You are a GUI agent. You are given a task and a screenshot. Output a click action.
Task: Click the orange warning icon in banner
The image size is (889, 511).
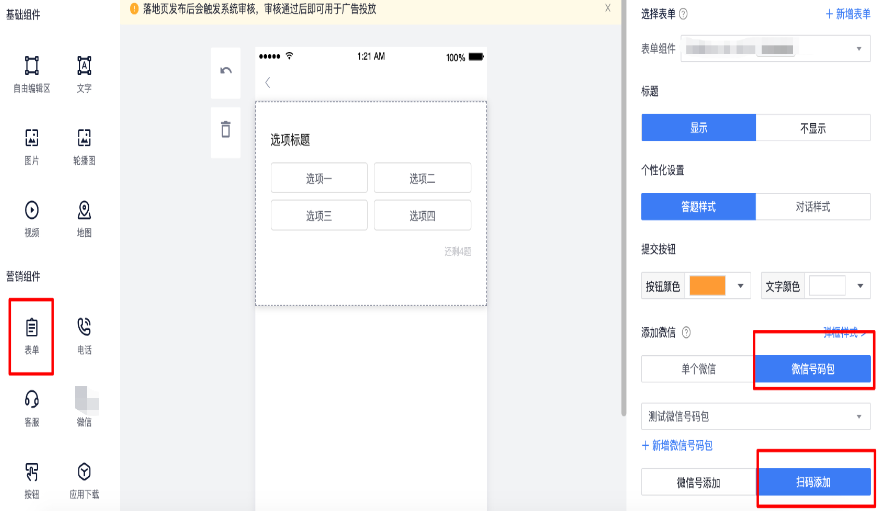click(x=134, y=9)
